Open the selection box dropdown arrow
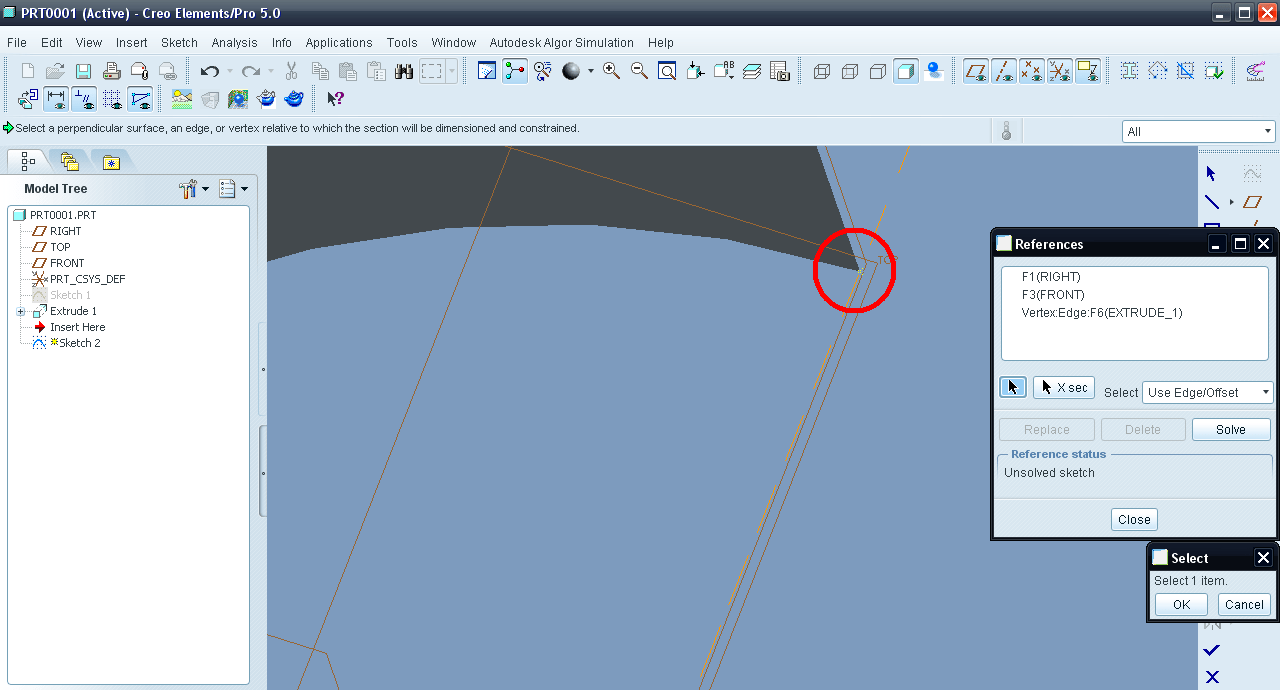Screen dimensions: 1280x690 452,71
